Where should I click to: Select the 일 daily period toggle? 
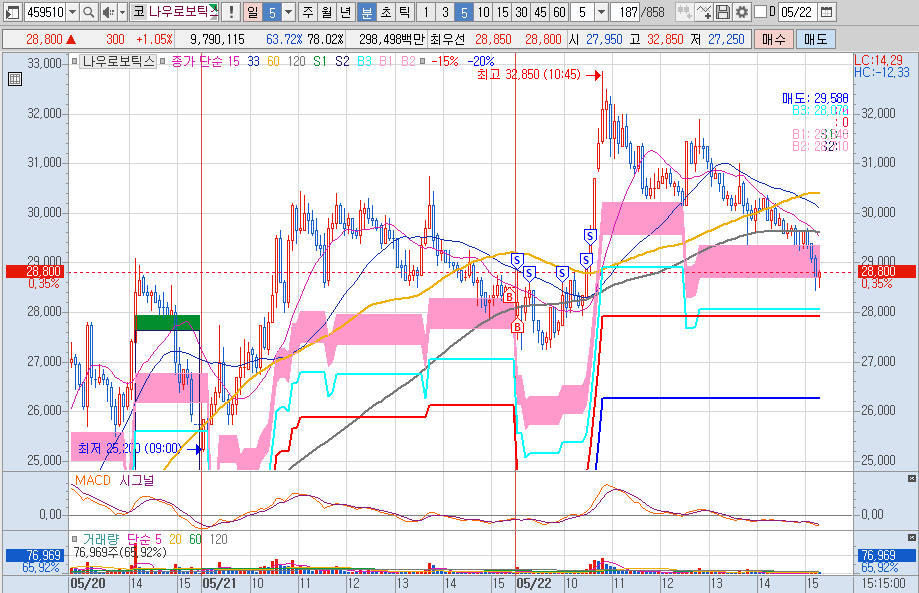coord(252,12)
